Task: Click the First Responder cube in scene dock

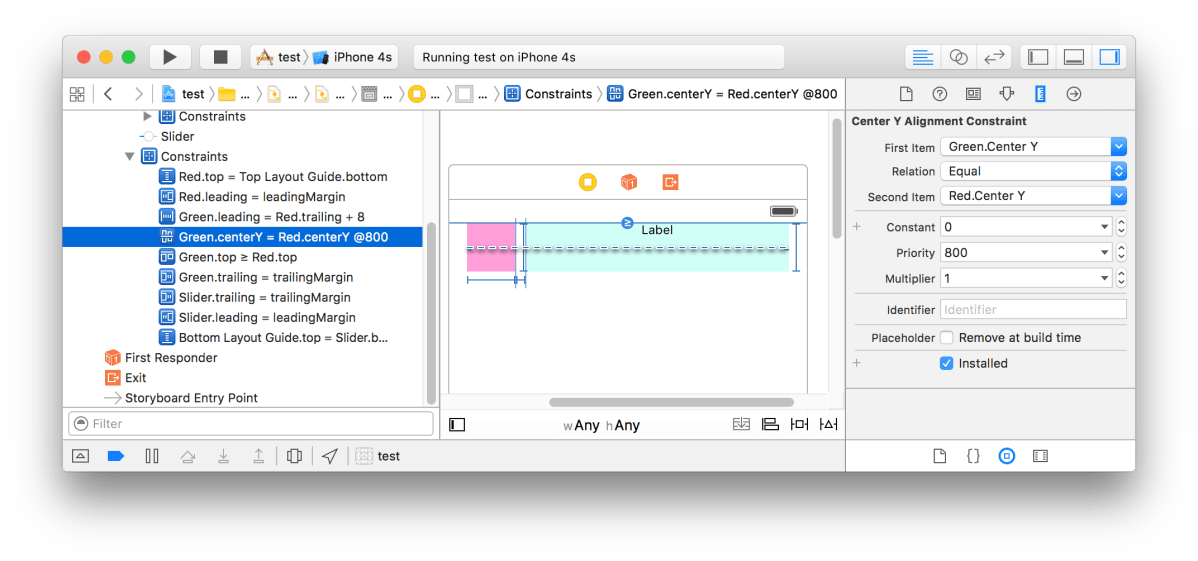Action: (x=629, y=182)
